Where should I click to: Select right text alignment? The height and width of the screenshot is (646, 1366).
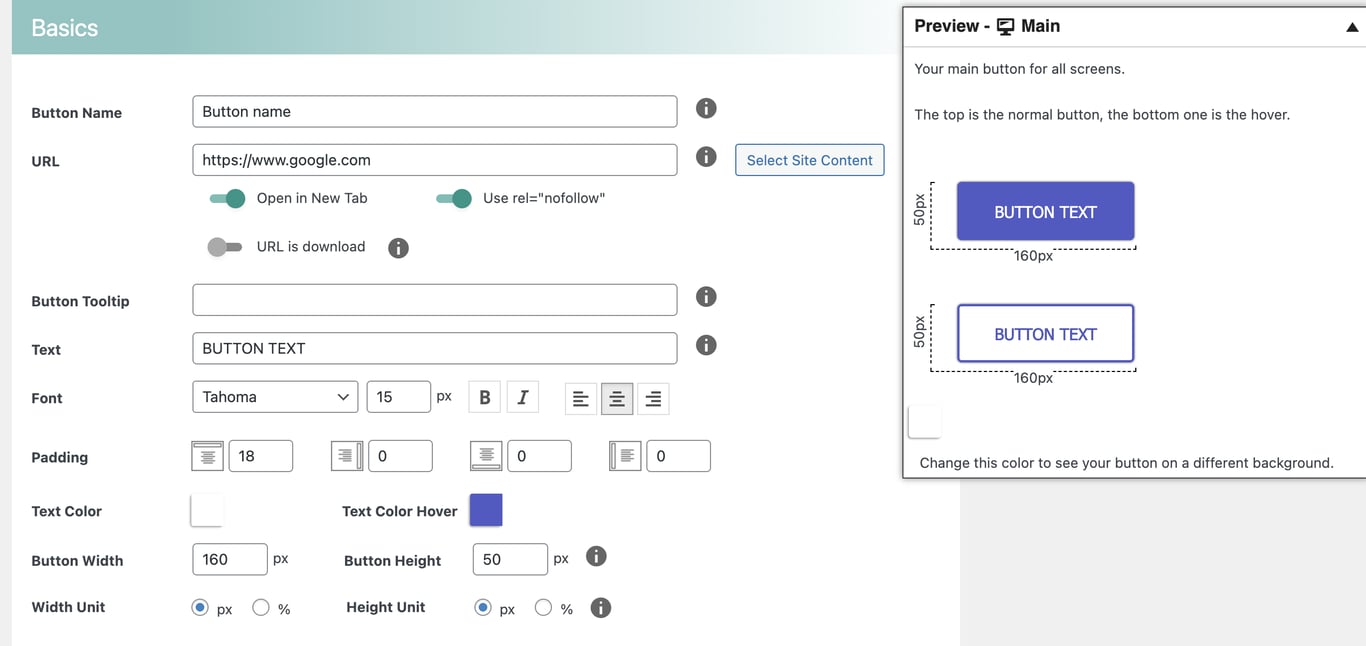653,398
